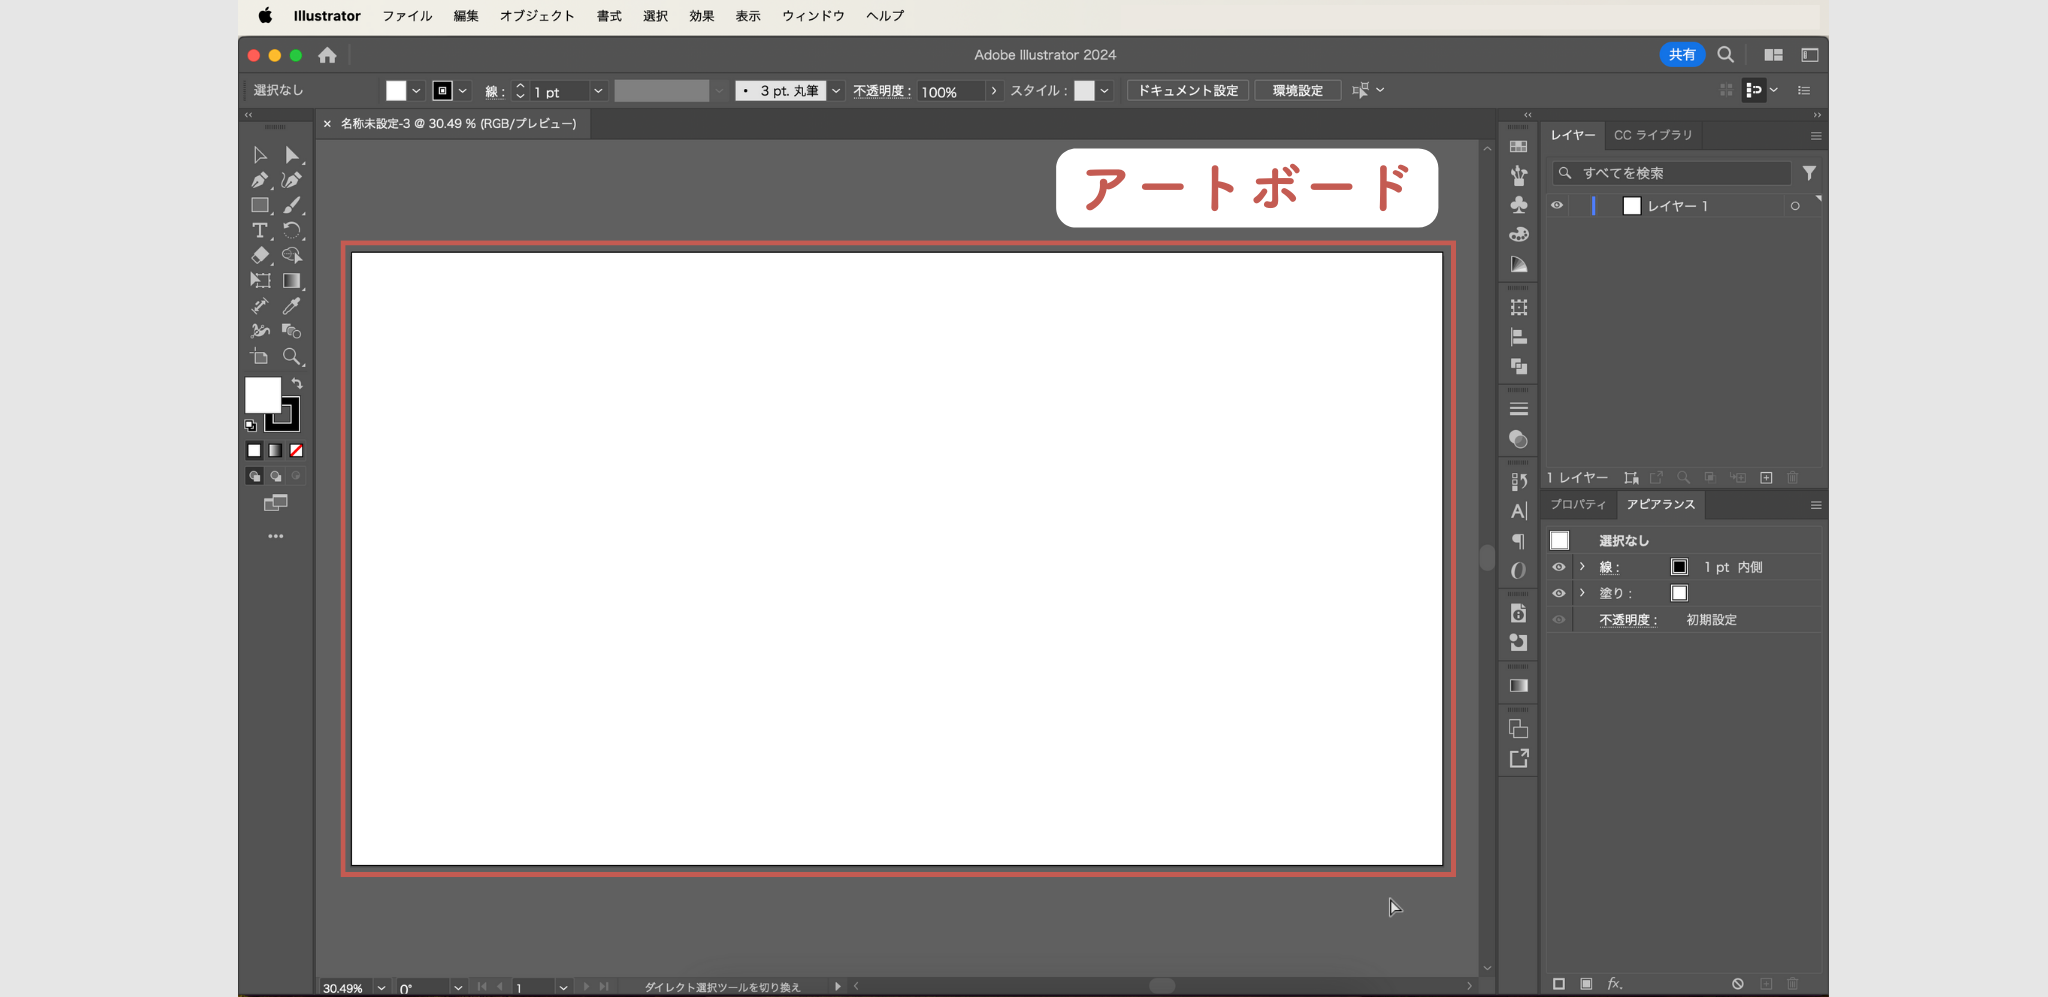The width and height of the screenshot is (2048, 997).
Task: Open the brush definition dropdown showing 3 pt. 丸筆
Action: point(836,90)
